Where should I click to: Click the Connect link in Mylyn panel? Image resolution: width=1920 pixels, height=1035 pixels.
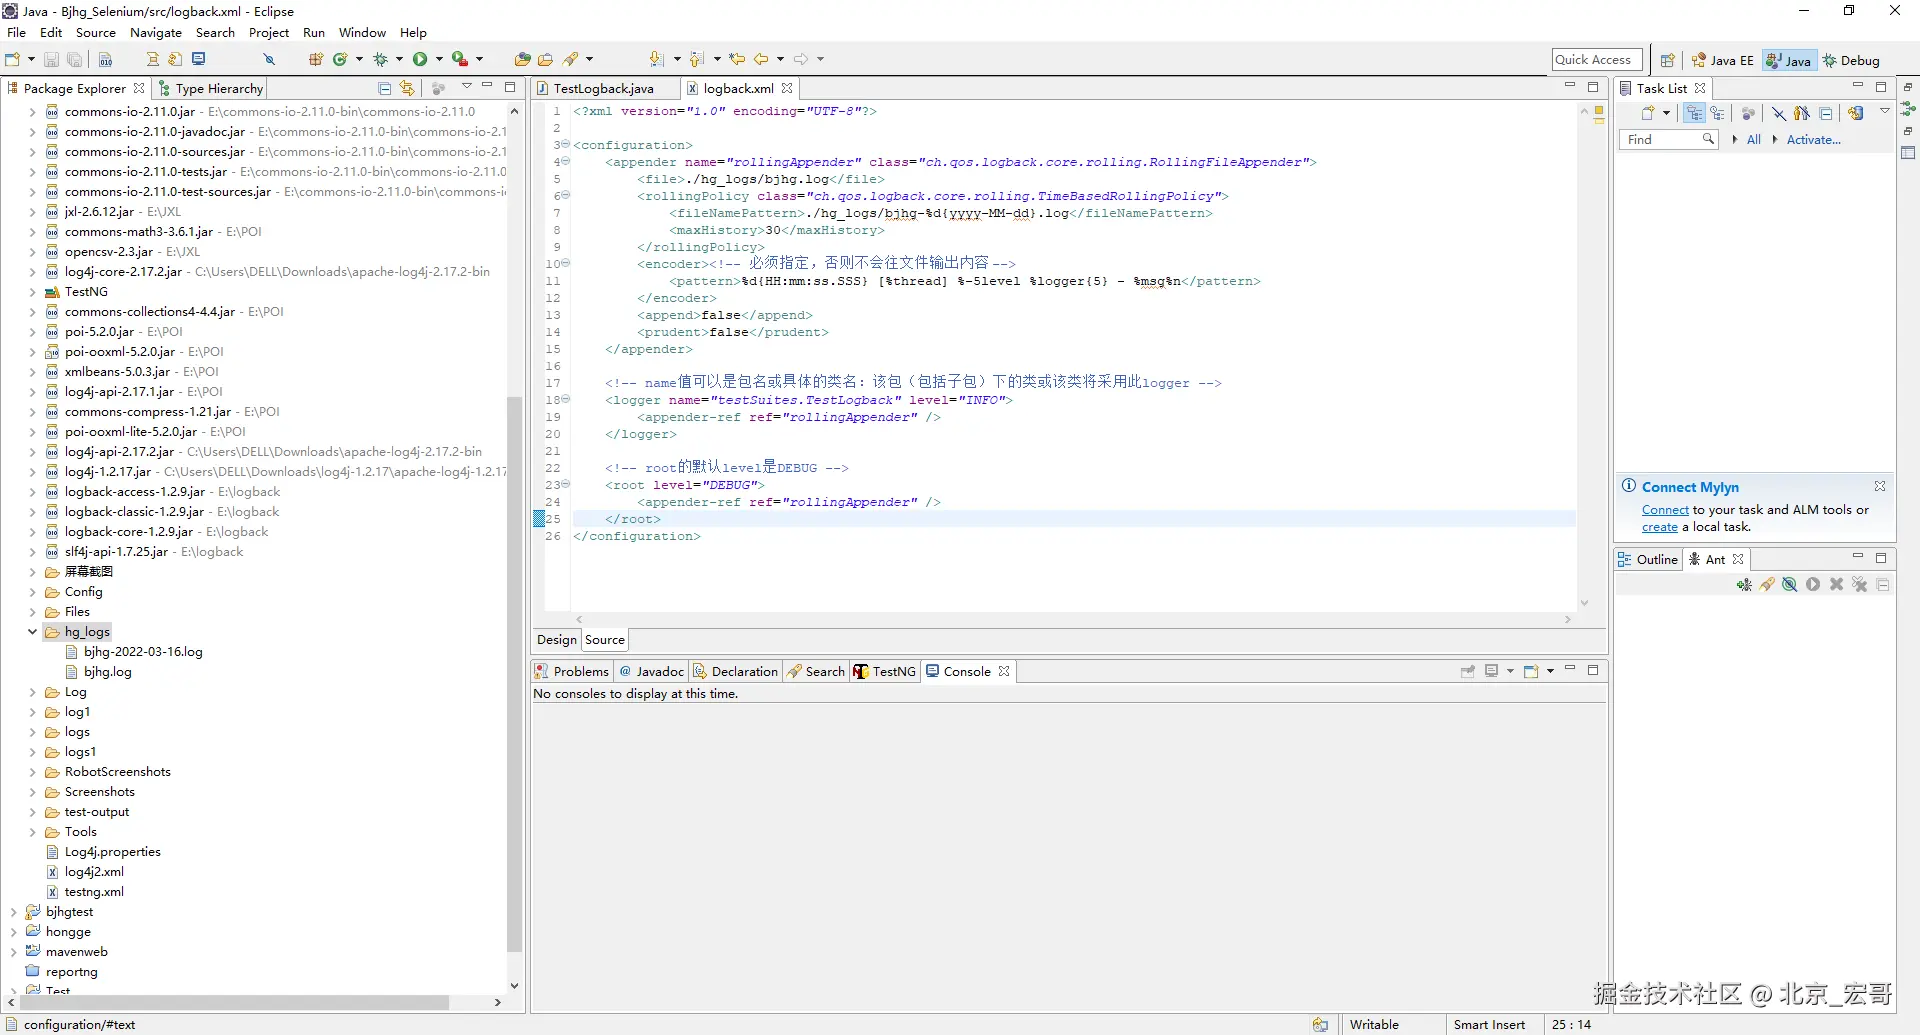(1664, 510)
